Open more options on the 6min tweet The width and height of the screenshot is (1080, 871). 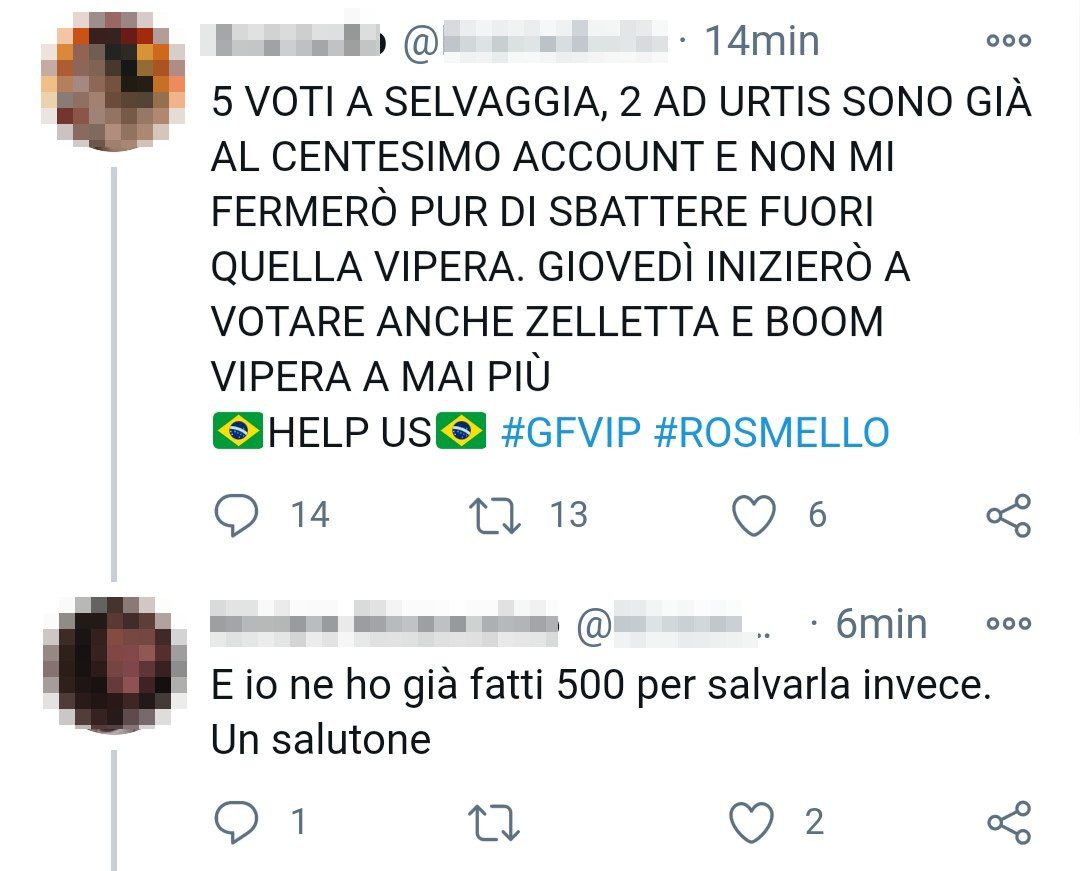(x=1009, y=624)
